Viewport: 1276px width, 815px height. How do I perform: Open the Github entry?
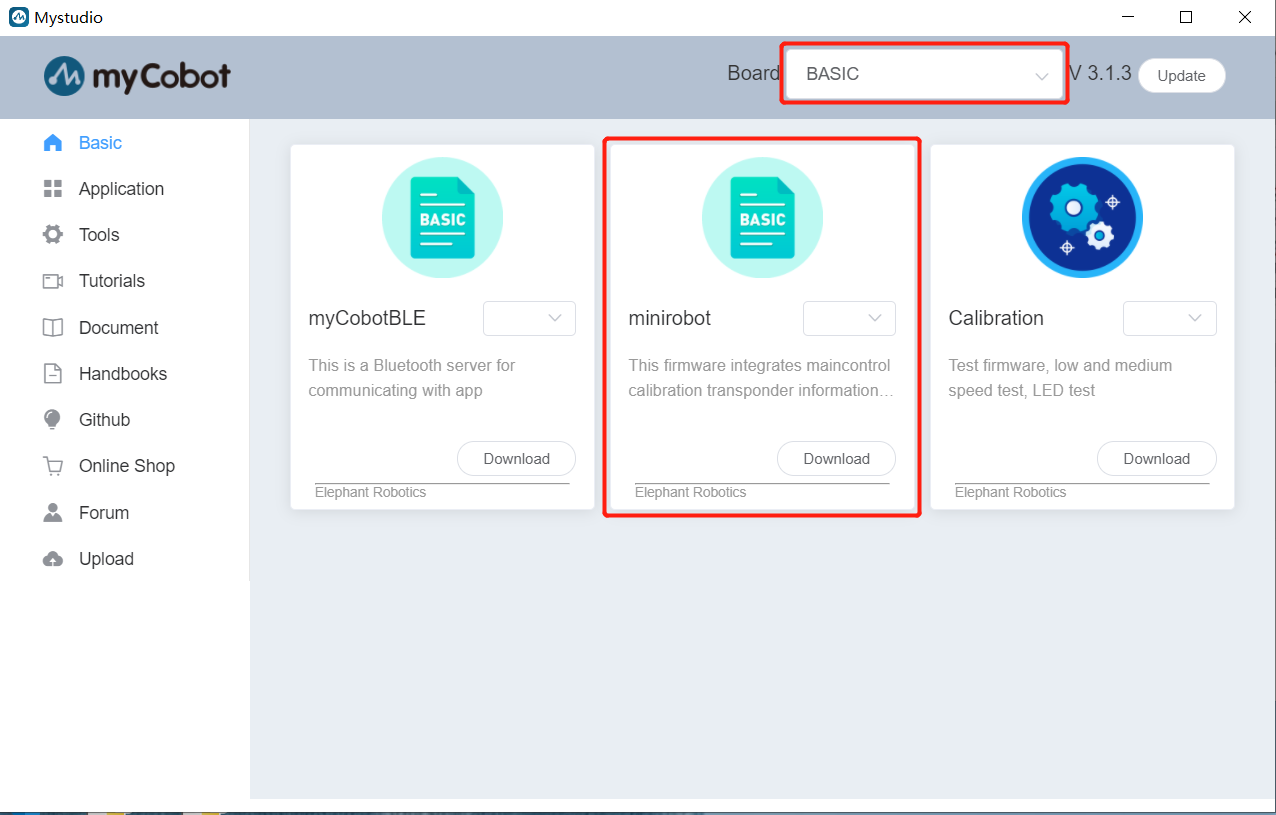(104, 420)
